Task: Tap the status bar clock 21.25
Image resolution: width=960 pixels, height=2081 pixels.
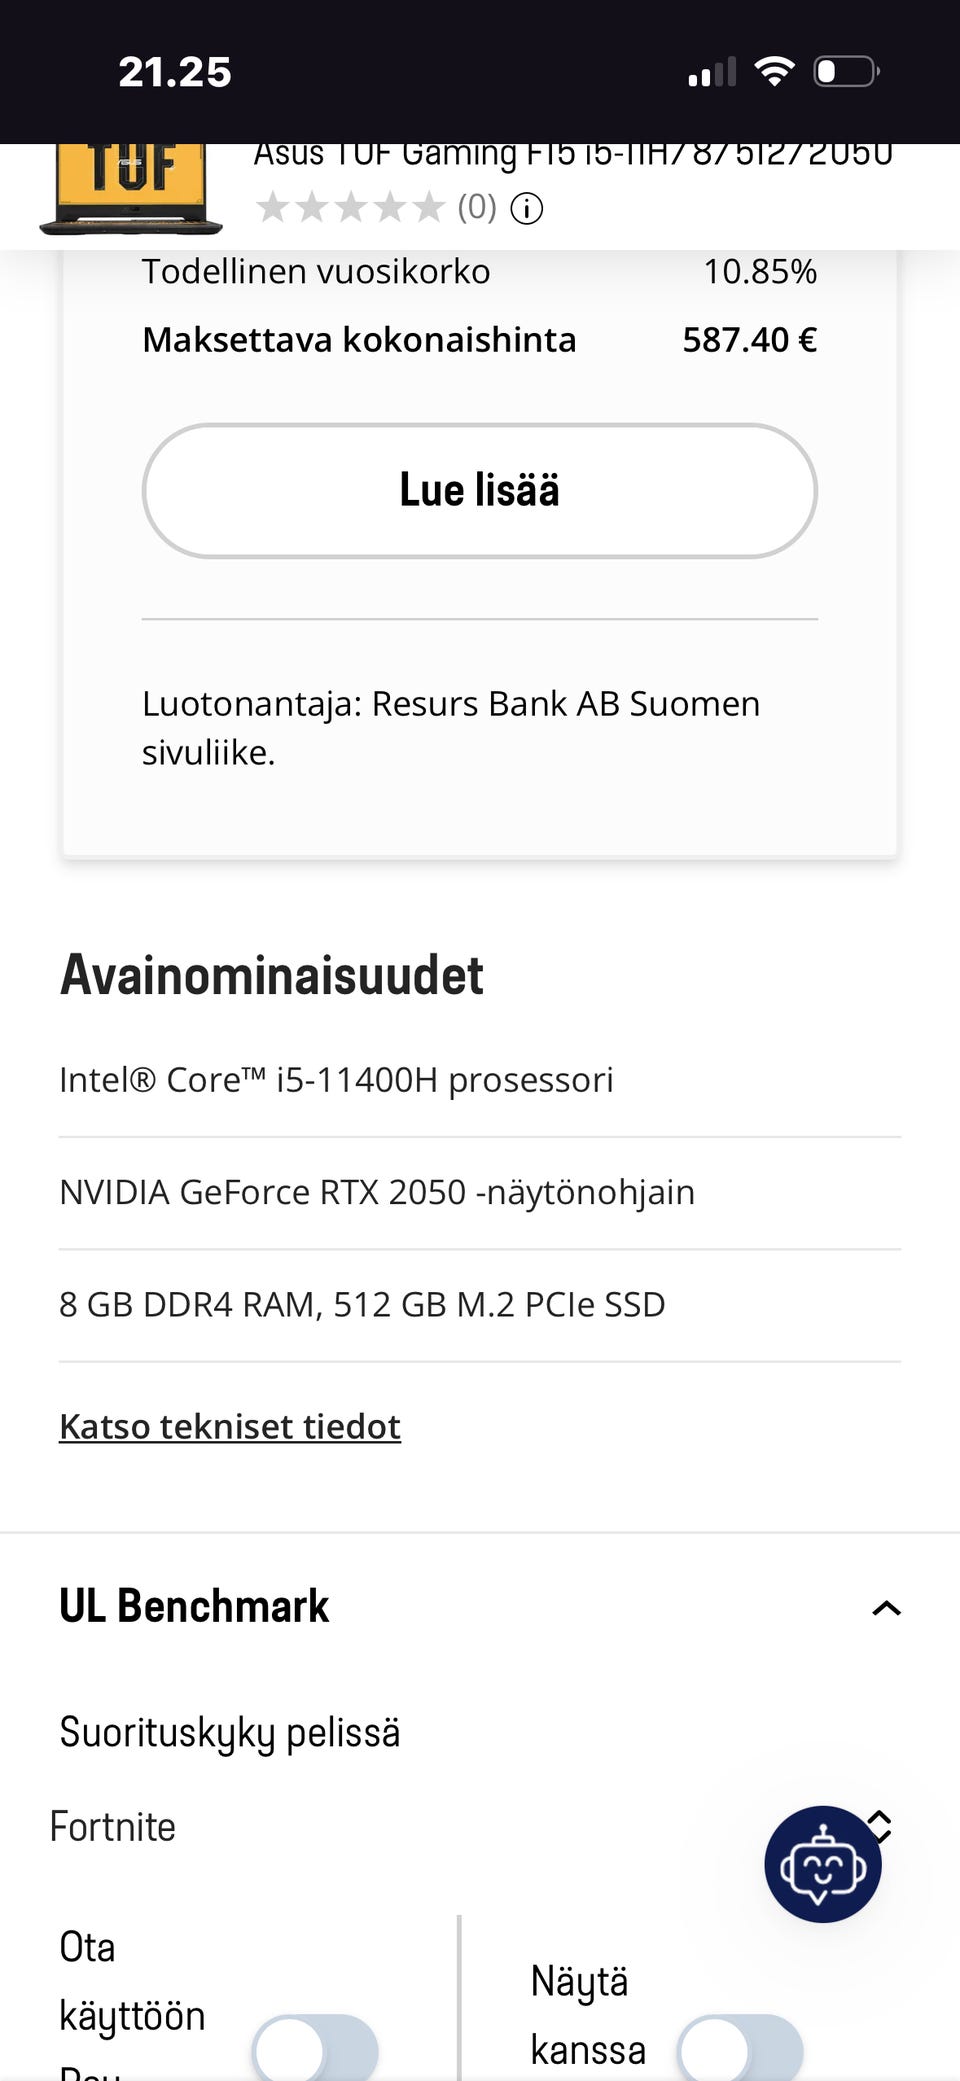Action: click(x=175, y=72)
